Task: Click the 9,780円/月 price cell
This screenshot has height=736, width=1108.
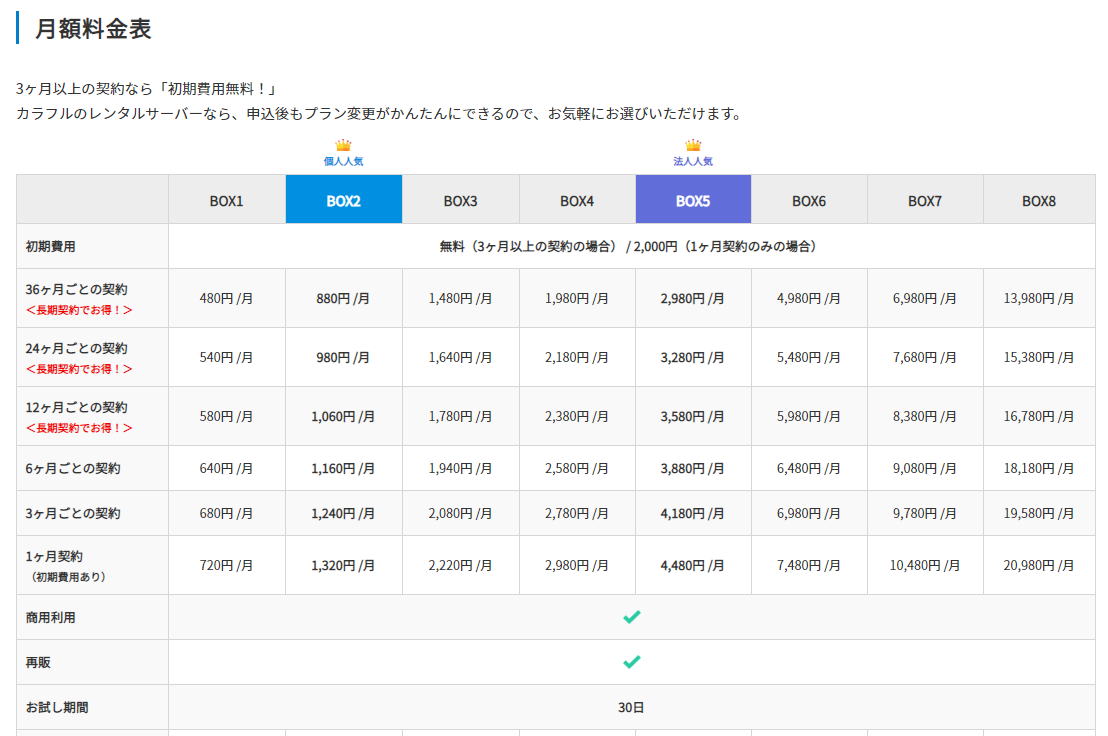Action: [x=924, y=514]
